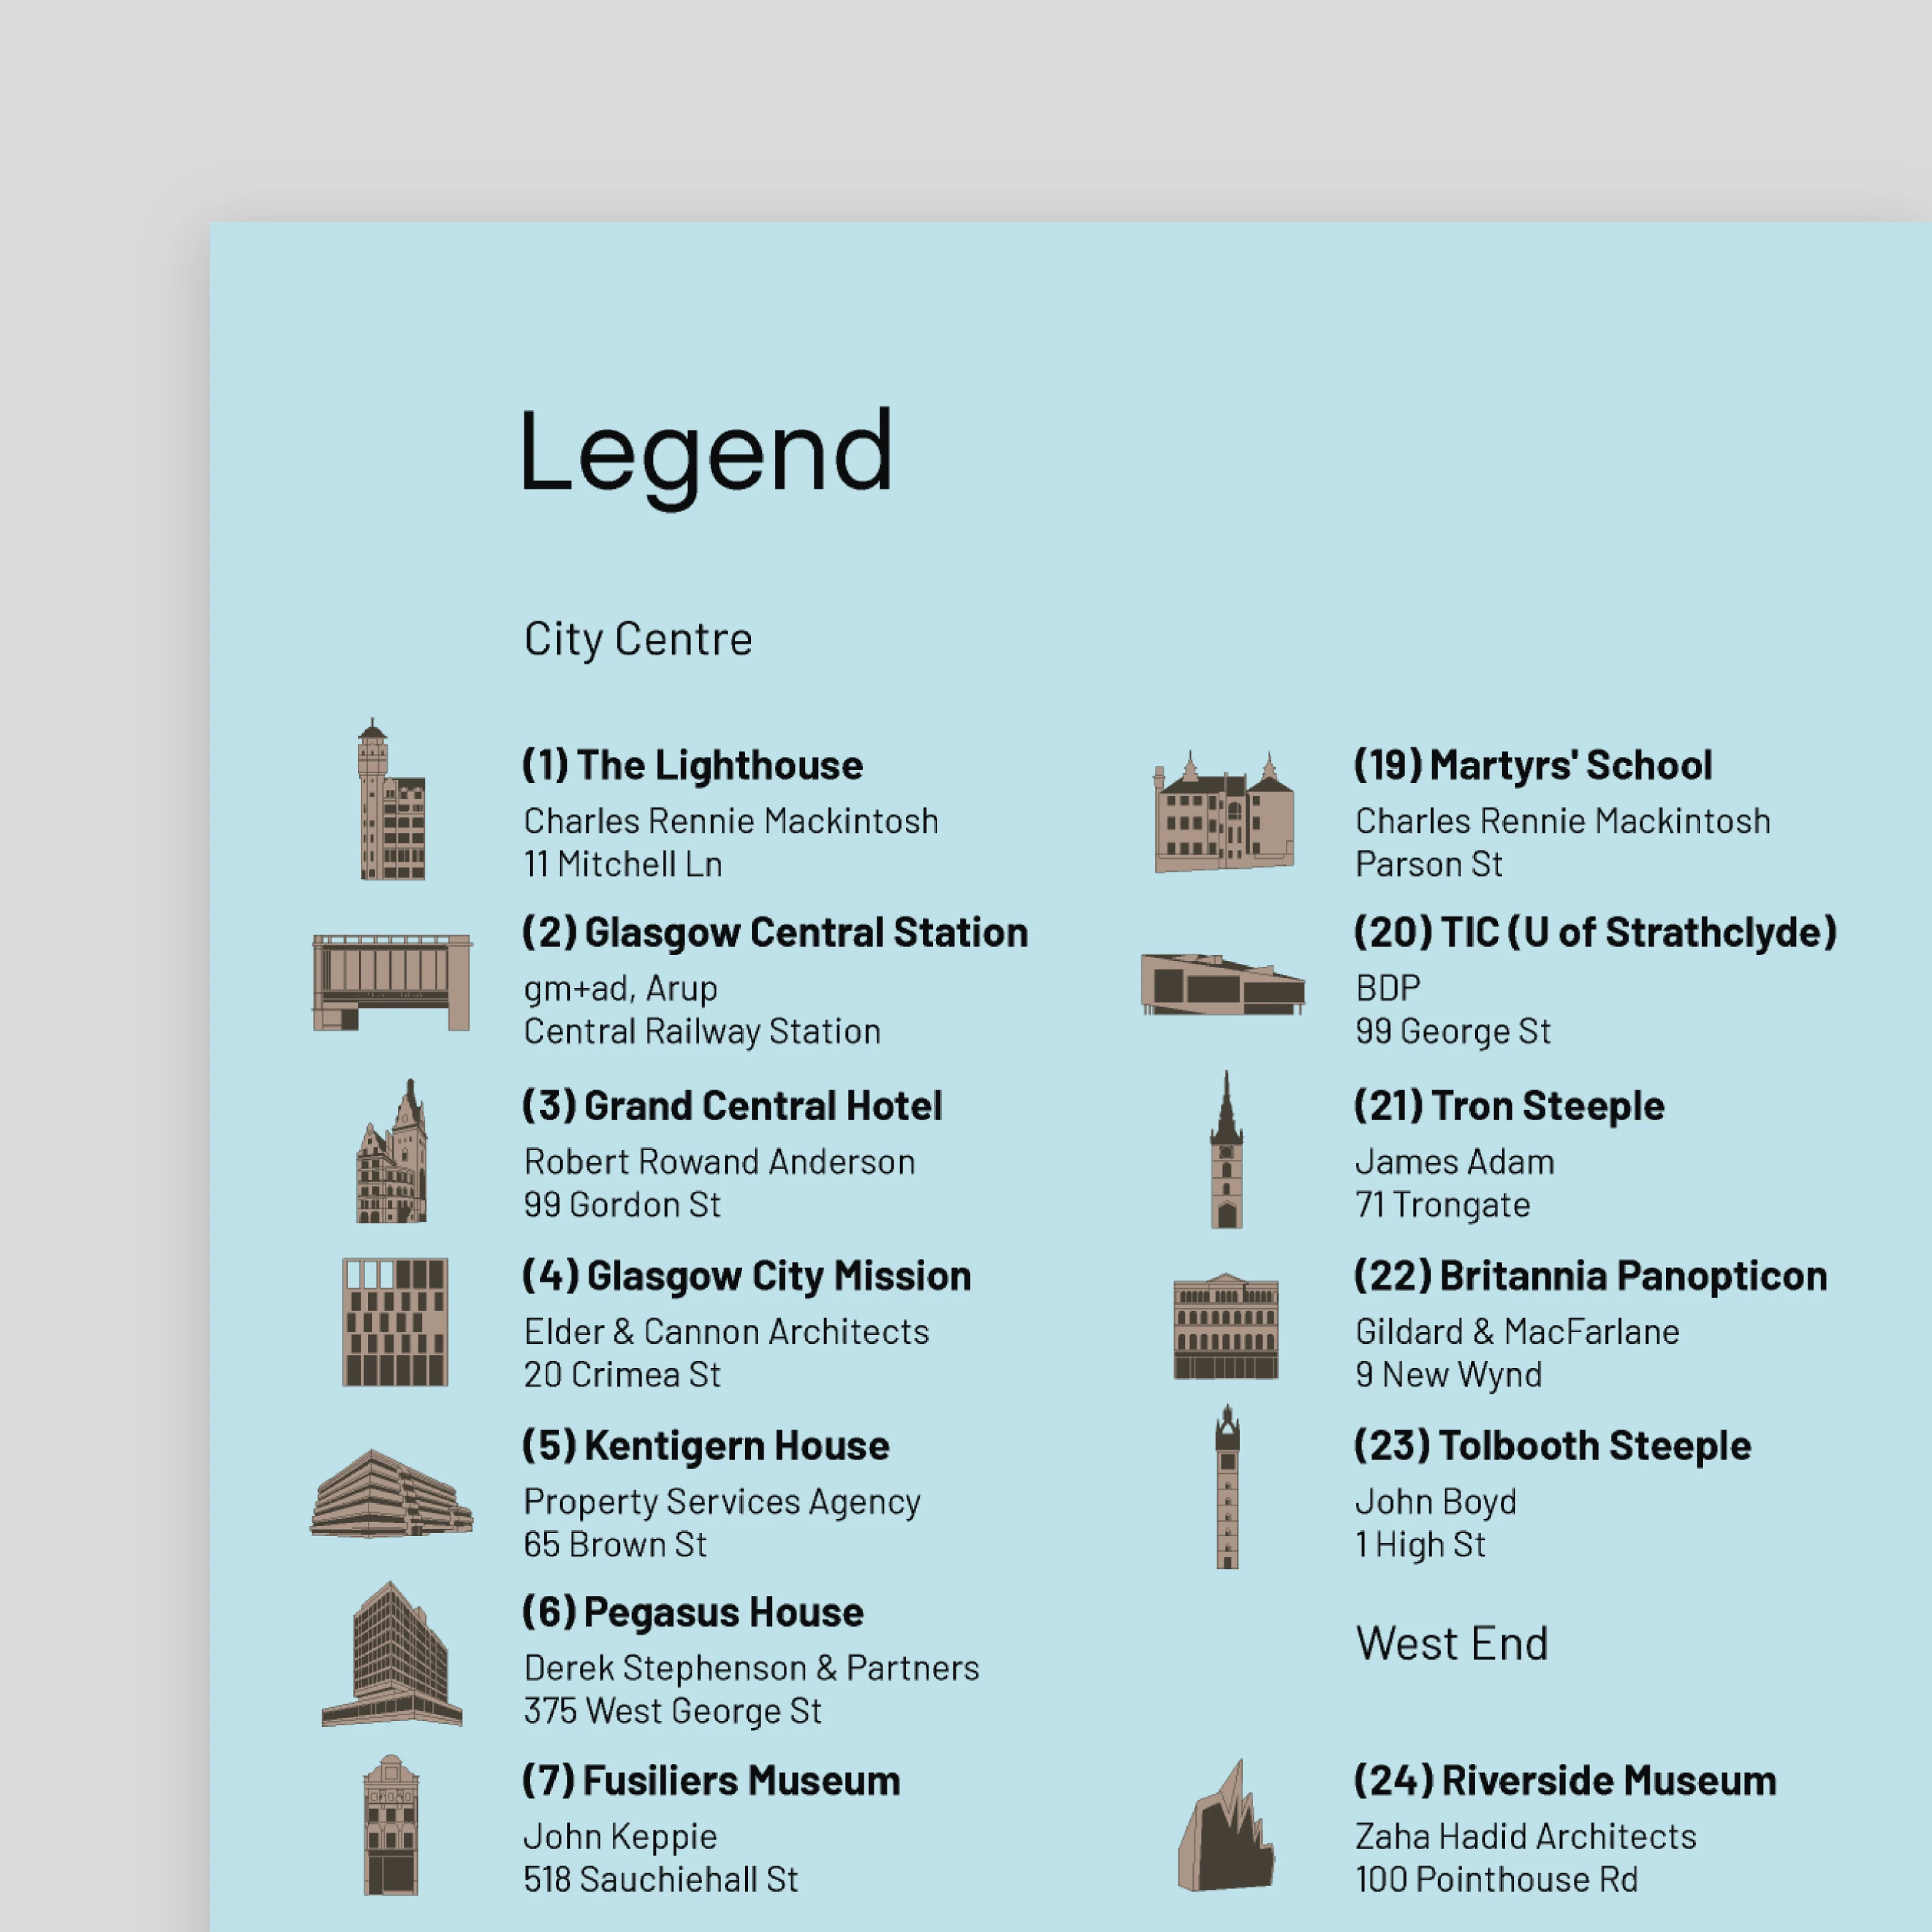Select '(22) Britannia Panopticon' title
Viewport: 1932px width, 1932px height.
[x=1591, y=1277]
